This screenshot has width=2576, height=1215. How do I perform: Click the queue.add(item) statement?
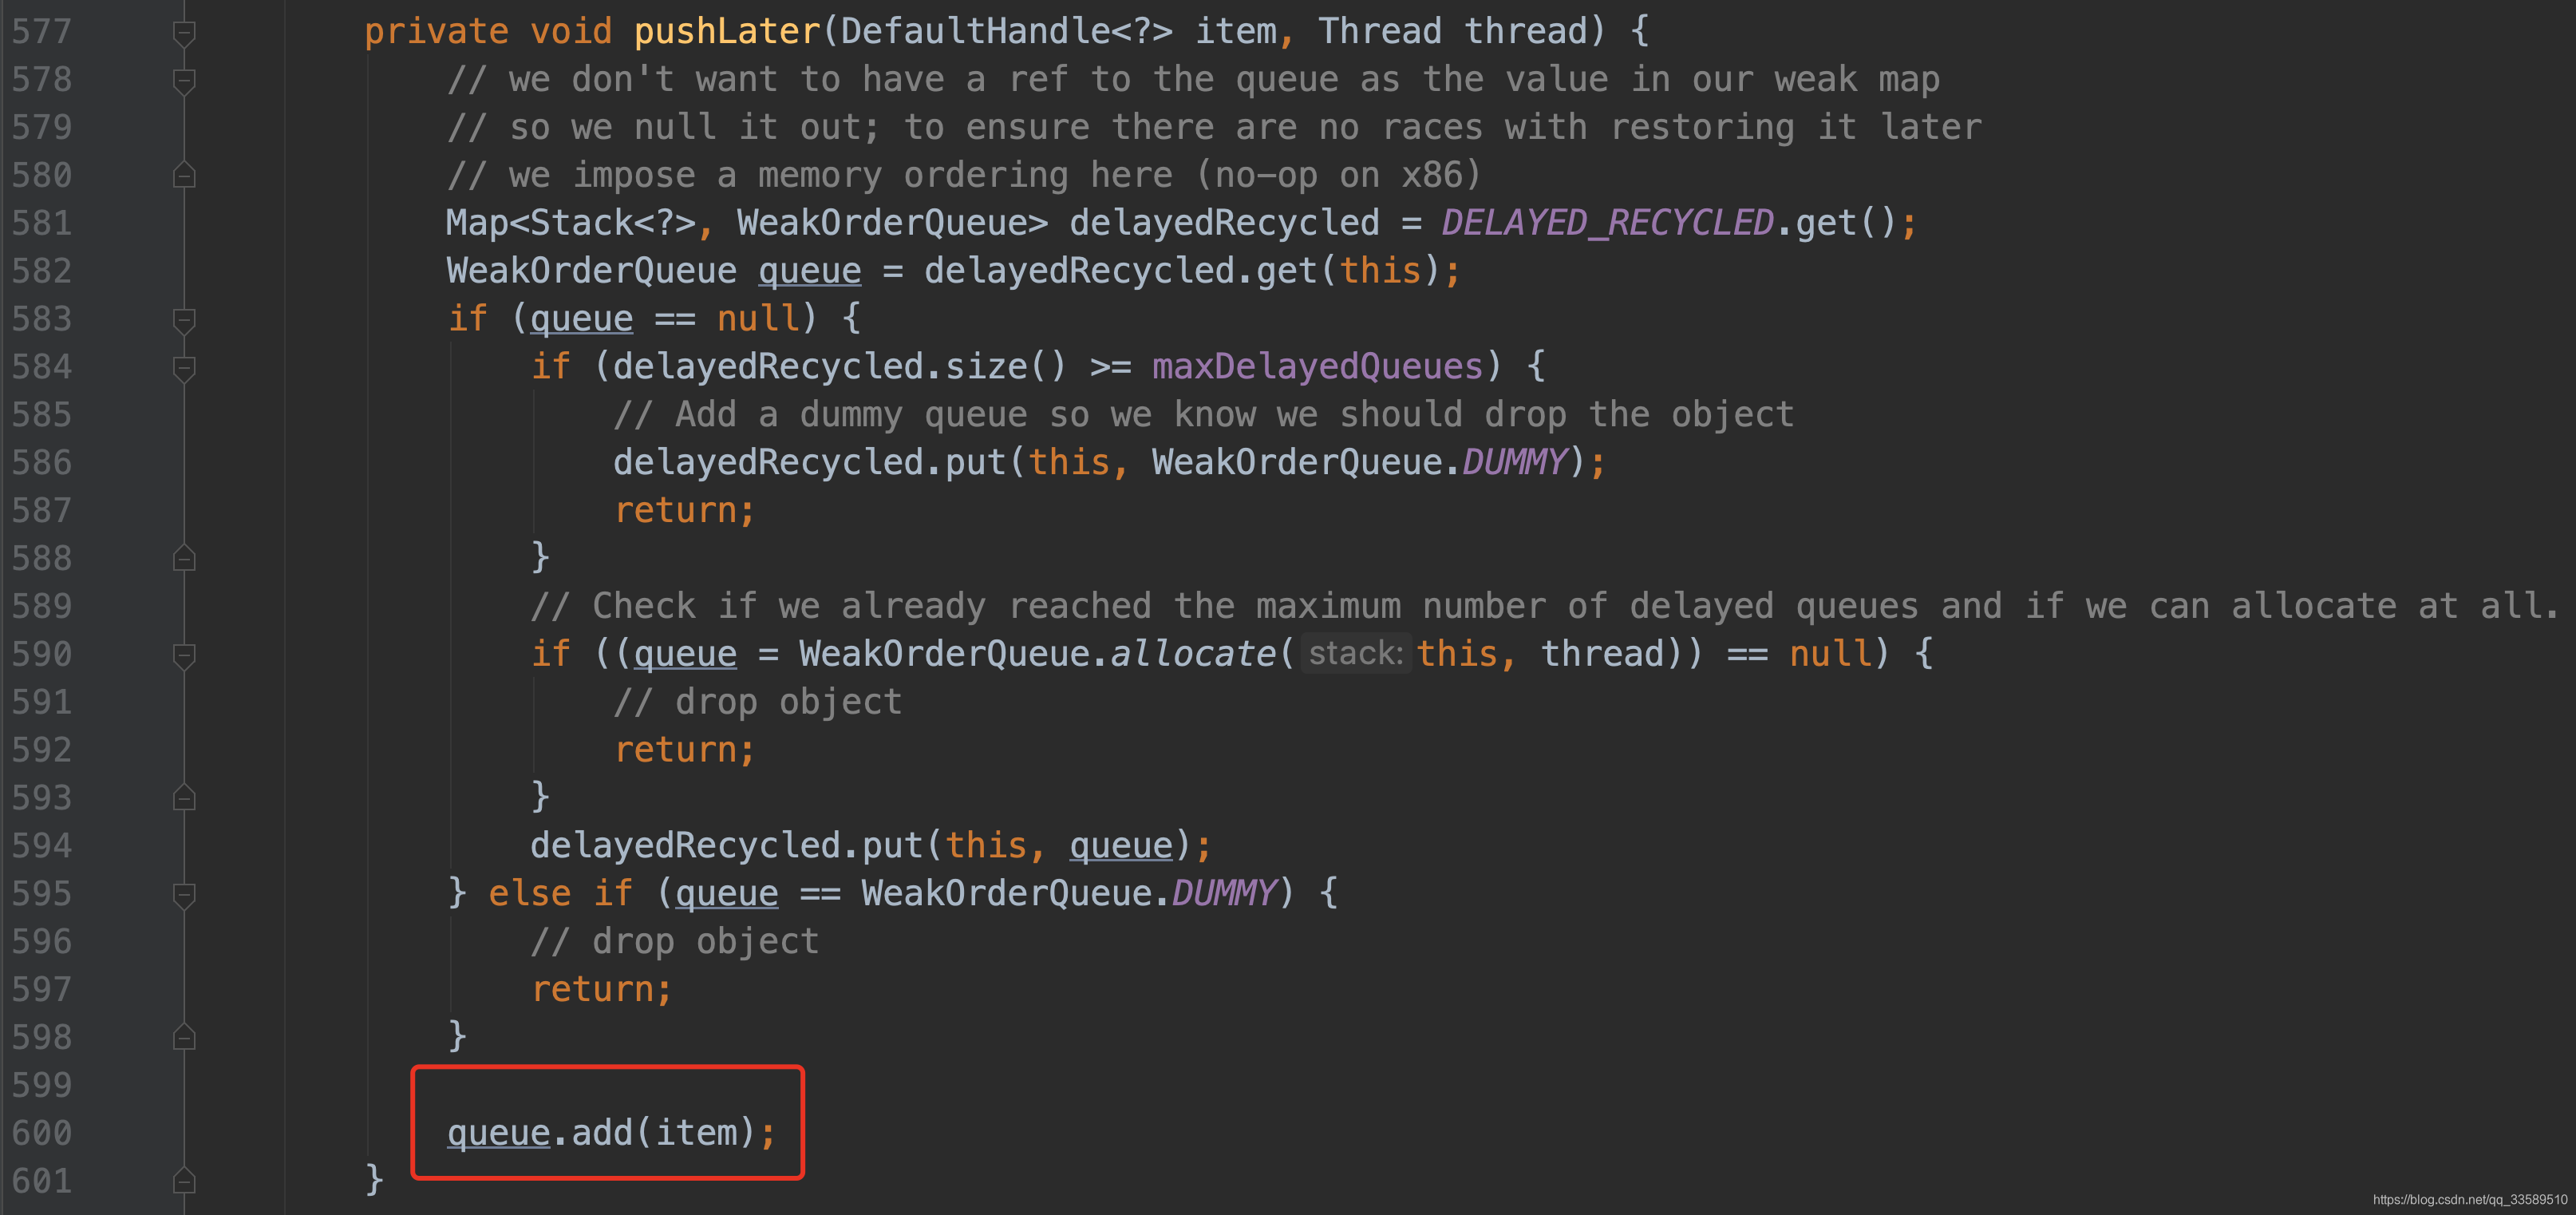click(610, 1133)
